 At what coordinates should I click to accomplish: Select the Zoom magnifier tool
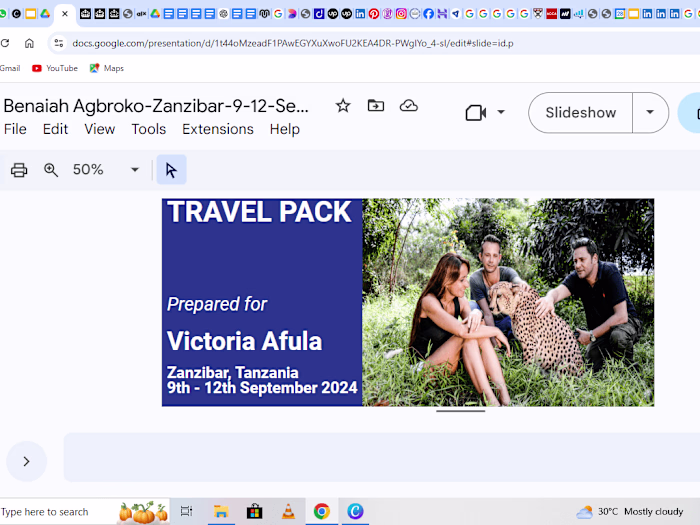pyautogui.click(x=51, y=170)
